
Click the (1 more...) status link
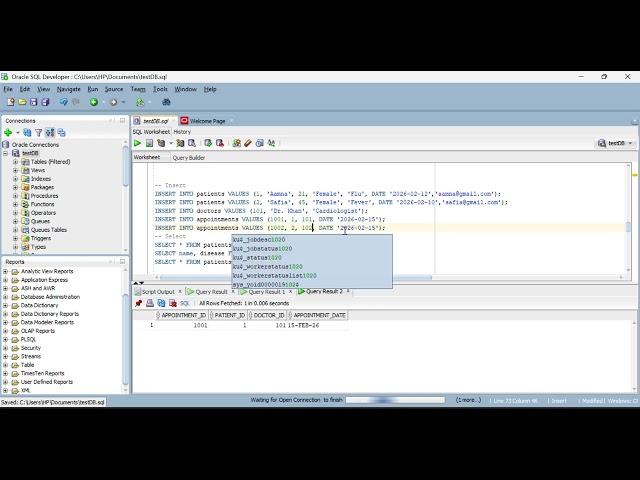469,400
